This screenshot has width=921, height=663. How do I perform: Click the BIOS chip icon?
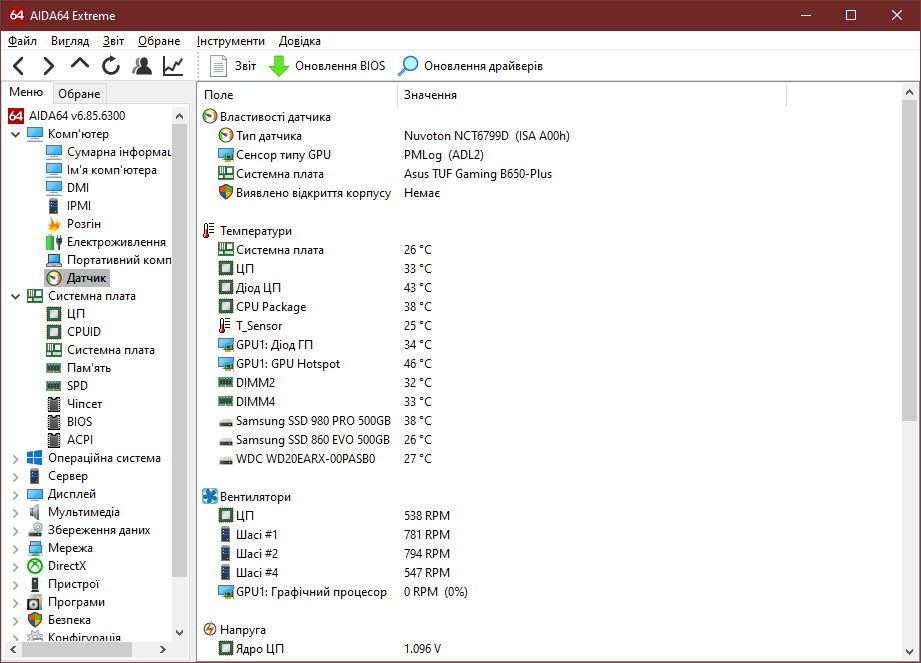pyautogui.click(x=54, y=422)
